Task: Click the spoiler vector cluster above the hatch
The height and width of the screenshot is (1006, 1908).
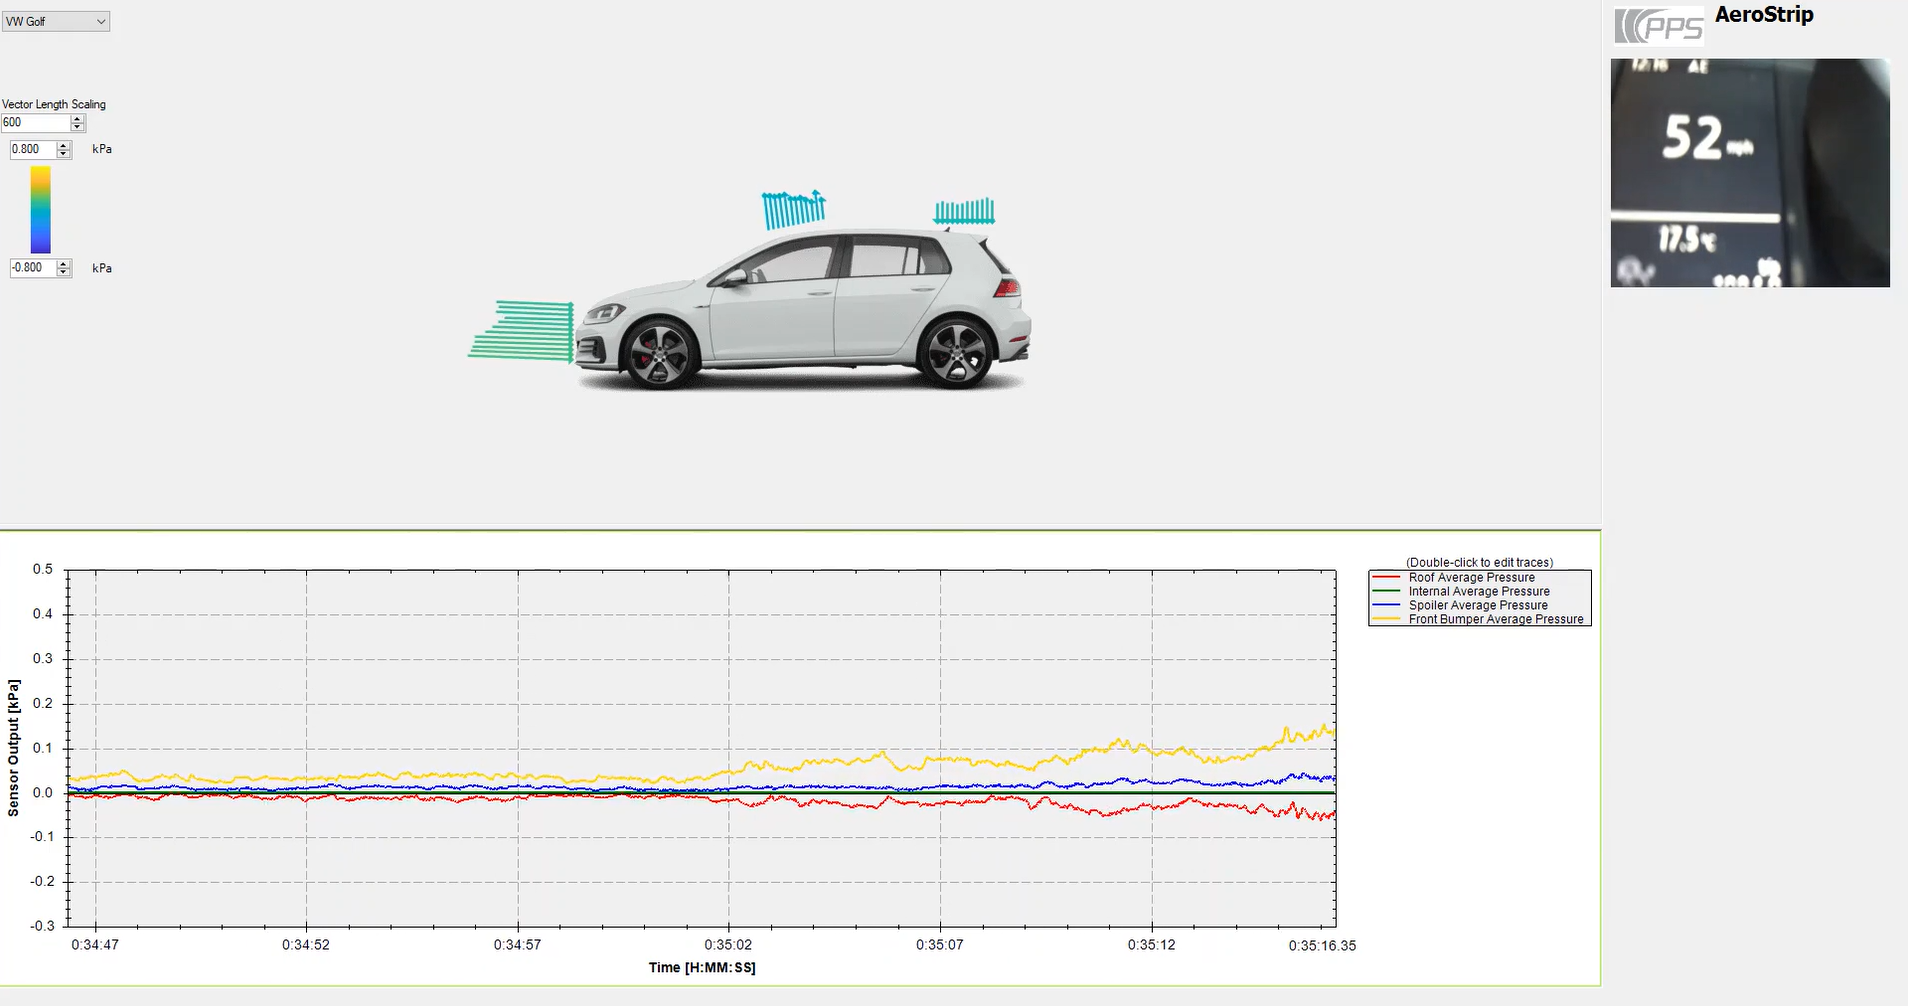Action: [x=963, y=211]
